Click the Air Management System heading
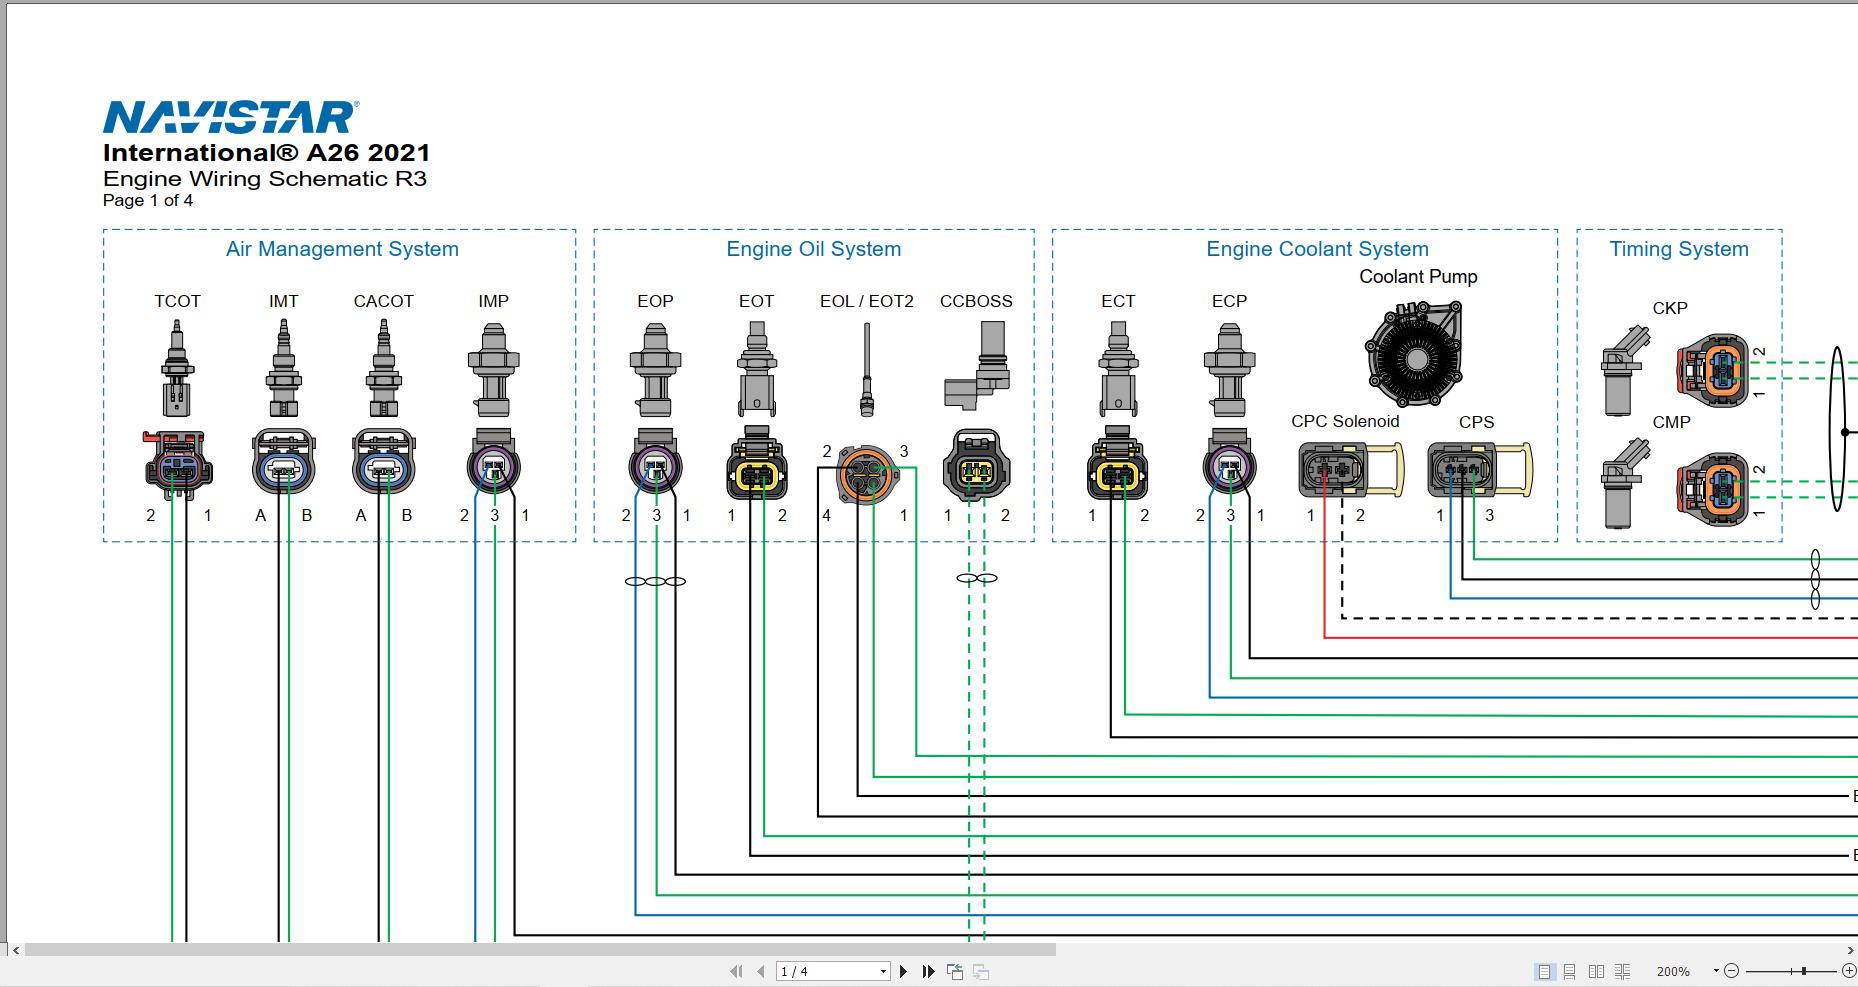The width and height of the screenshot is (1858, 987). 342,249
